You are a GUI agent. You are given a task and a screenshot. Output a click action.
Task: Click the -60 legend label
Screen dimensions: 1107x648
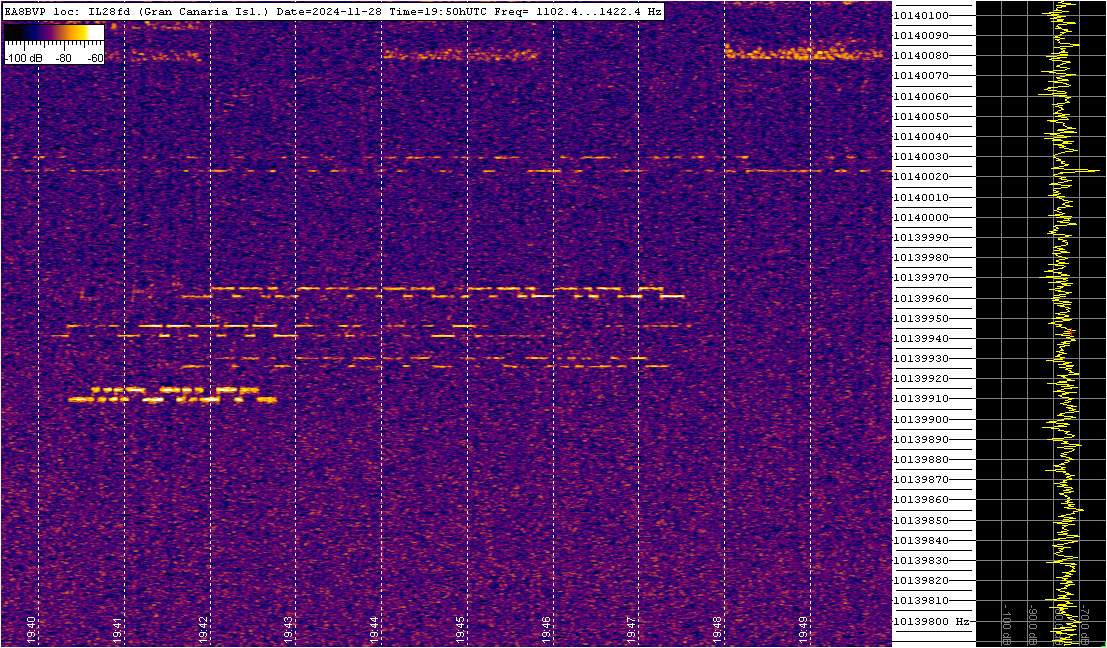[x=95, y=58]
